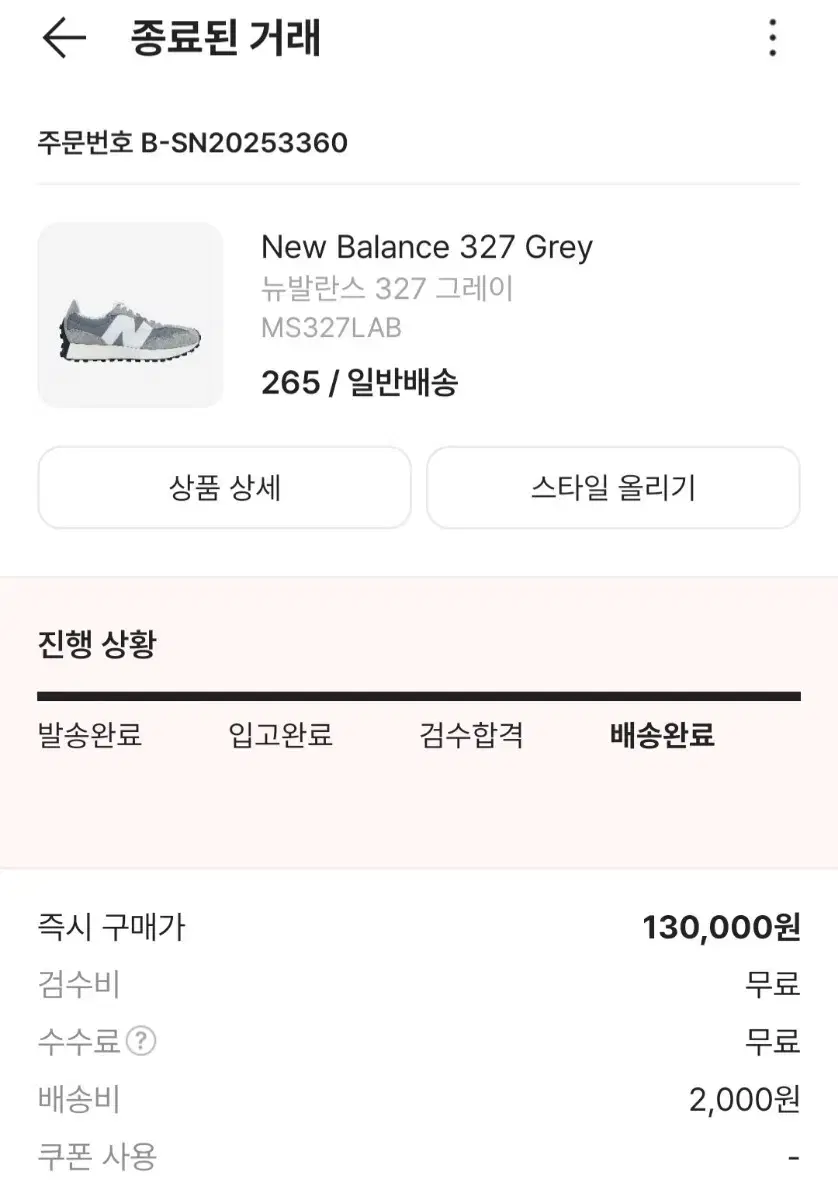Select the 입고완료 progress step
This screenshot has height=1200, width=838.
280,736
